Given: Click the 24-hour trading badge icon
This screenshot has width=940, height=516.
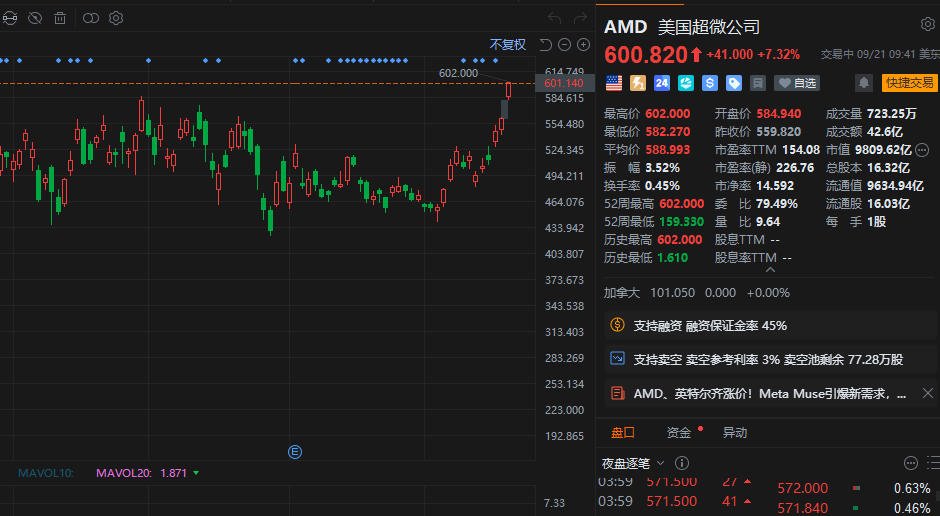Looking at the screenshot, I should click(x=662, y=83).
